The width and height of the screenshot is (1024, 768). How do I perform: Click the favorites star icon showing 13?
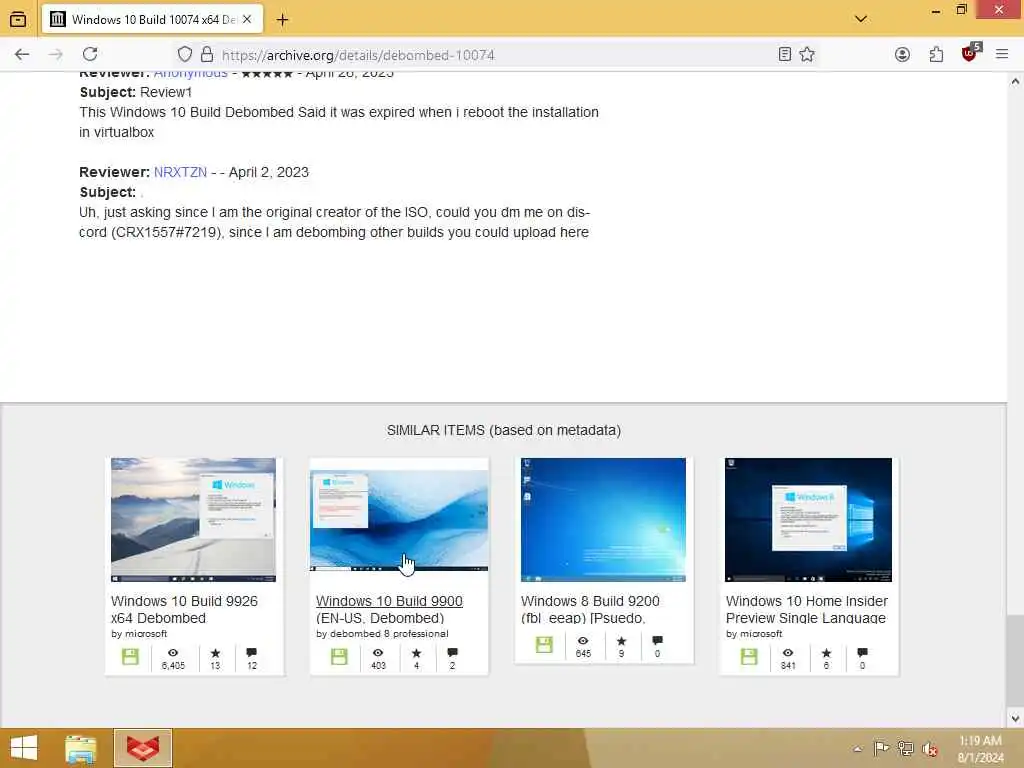(x=216, y=653)
